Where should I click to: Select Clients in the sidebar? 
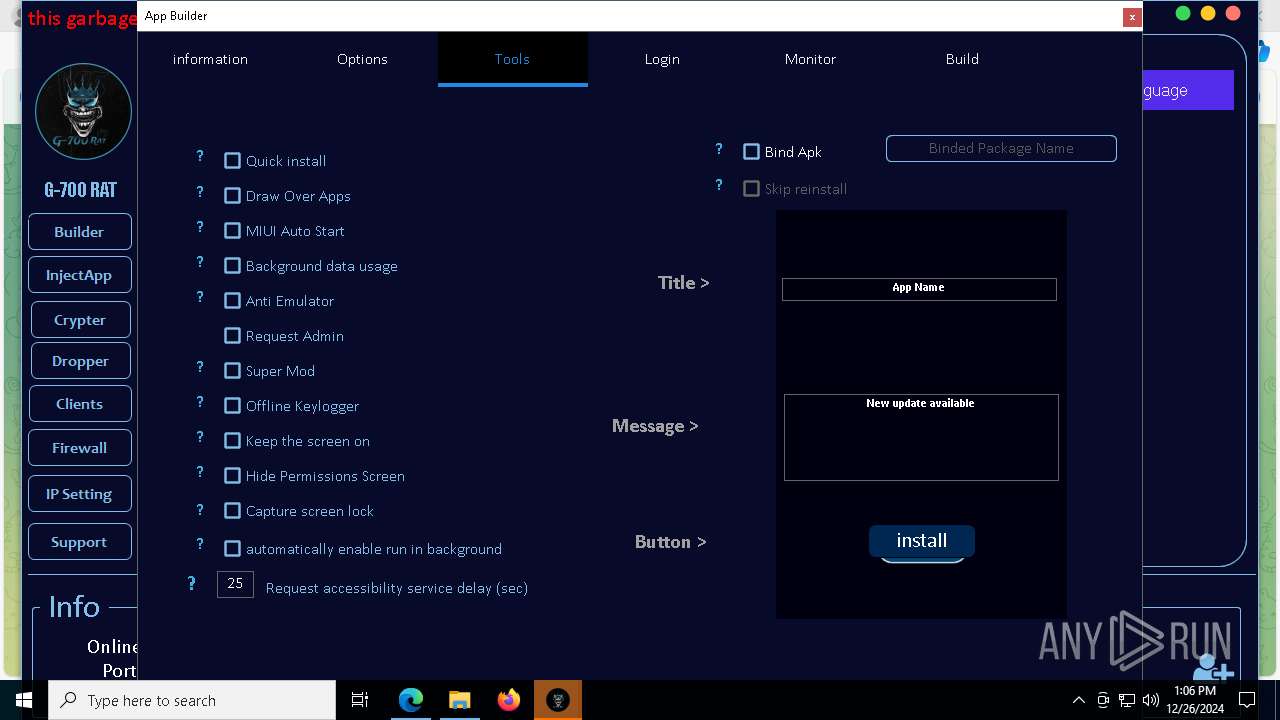79,404
